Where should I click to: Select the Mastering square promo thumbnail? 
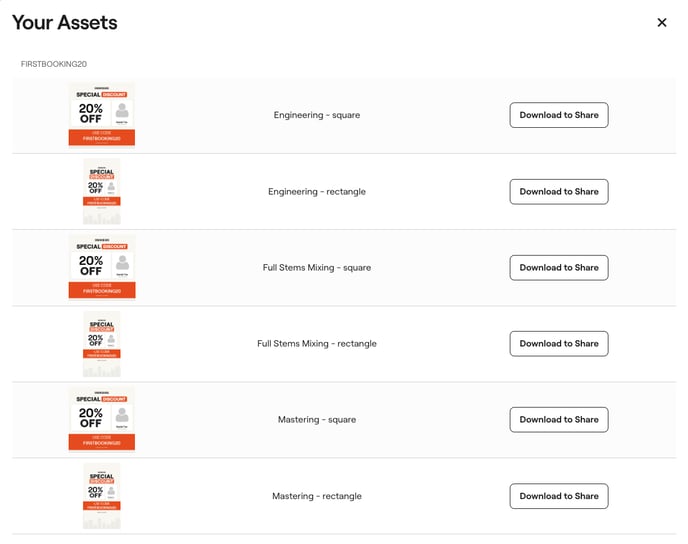point(102,419)
